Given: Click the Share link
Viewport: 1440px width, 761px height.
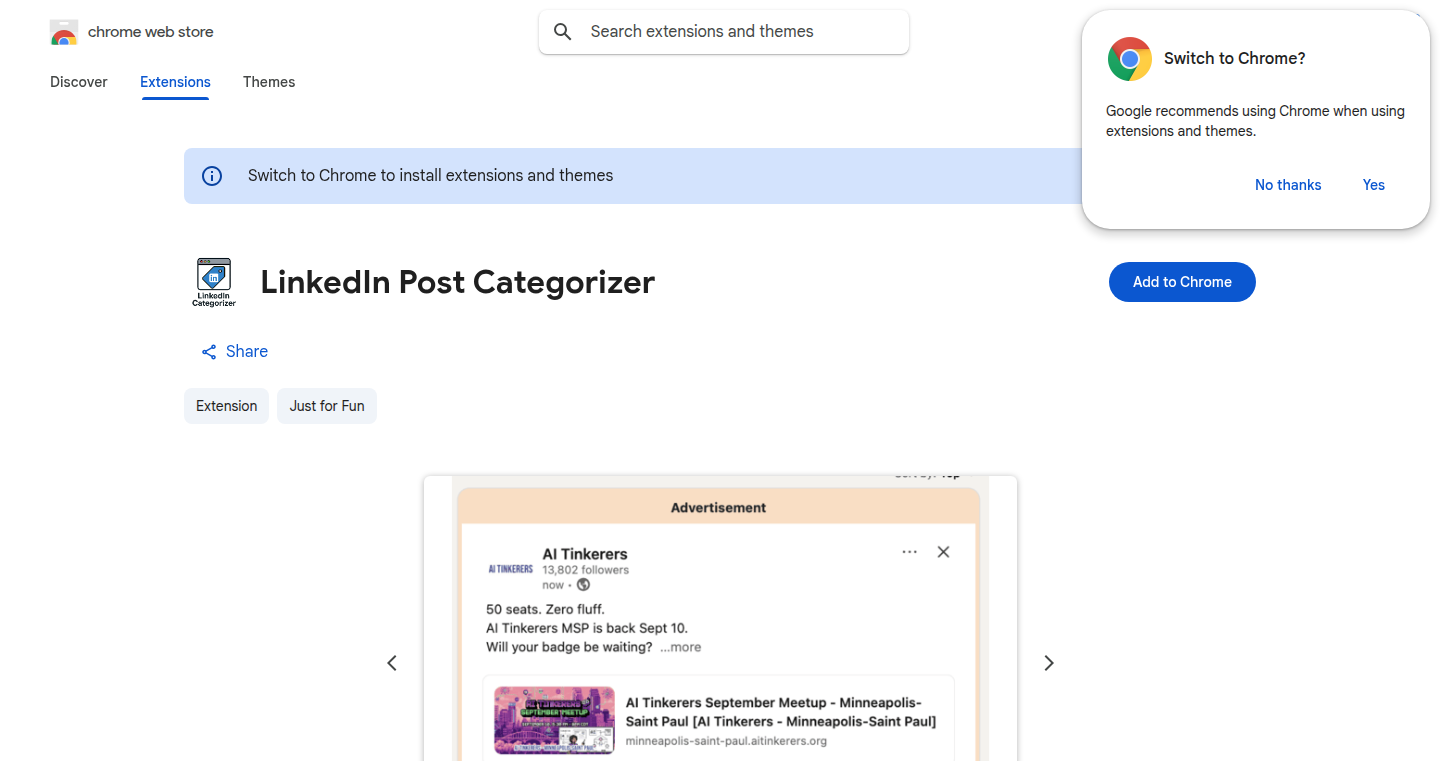Looking at the screenshot, I should click(235, 352).
